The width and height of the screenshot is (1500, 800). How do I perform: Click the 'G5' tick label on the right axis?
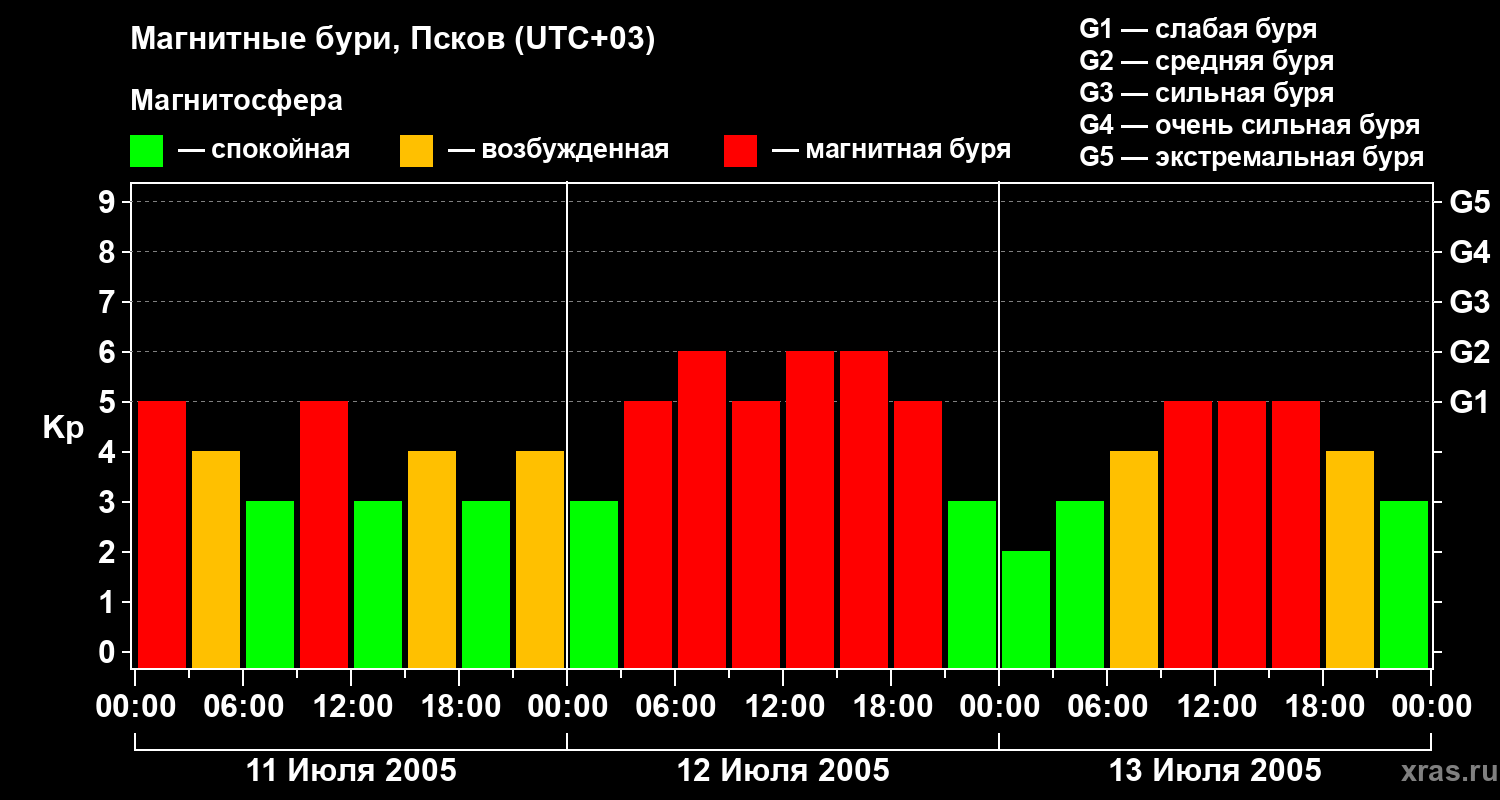[x=1470, y=202]
